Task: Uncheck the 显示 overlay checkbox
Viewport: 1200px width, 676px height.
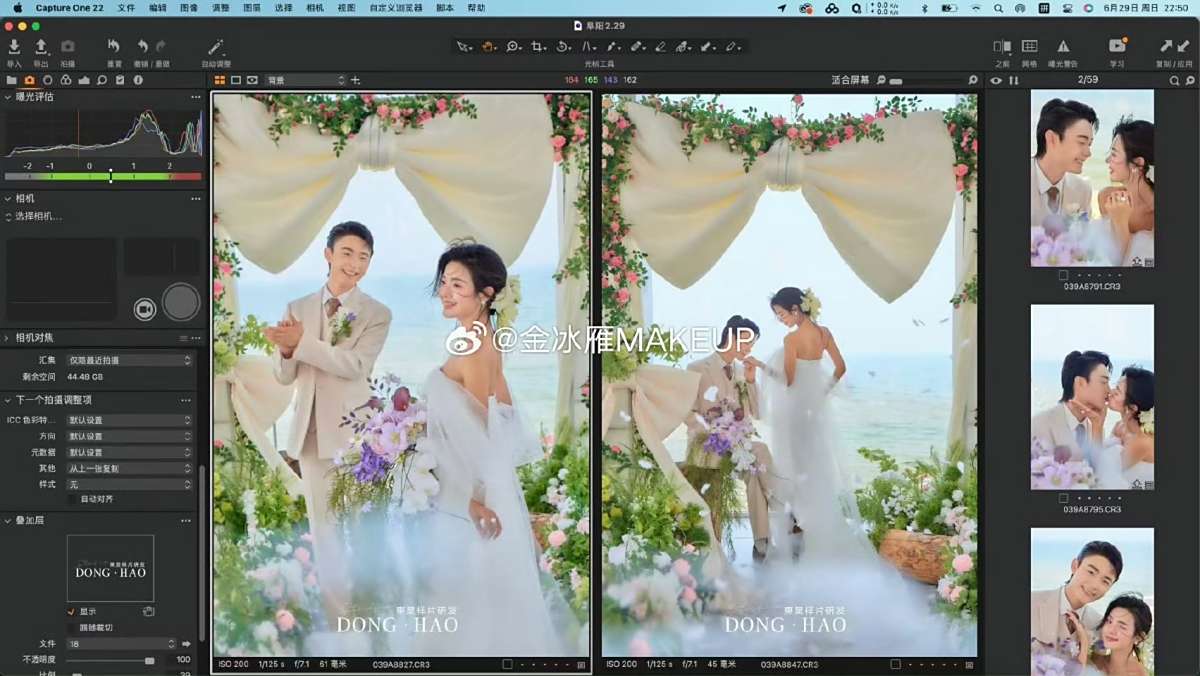Action: click(x=71, y=611)
